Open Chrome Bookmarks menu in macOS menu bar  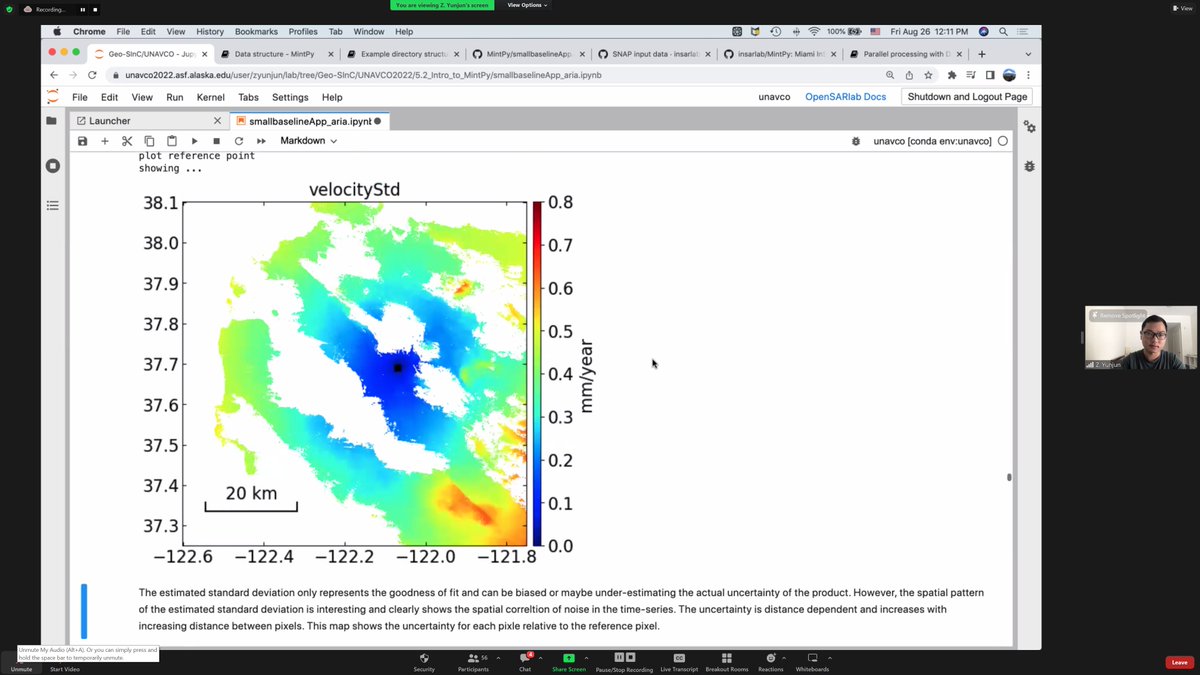(257, 32)
